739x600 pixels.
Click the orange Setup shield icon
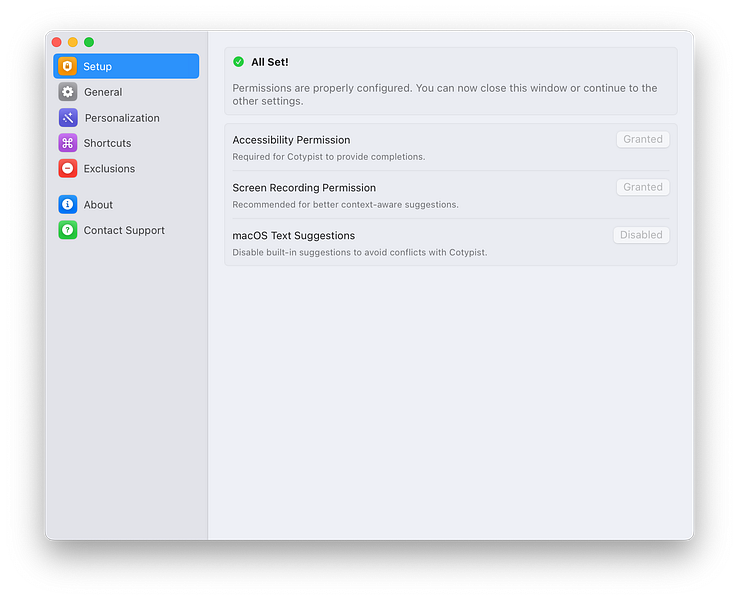(67, 66)
